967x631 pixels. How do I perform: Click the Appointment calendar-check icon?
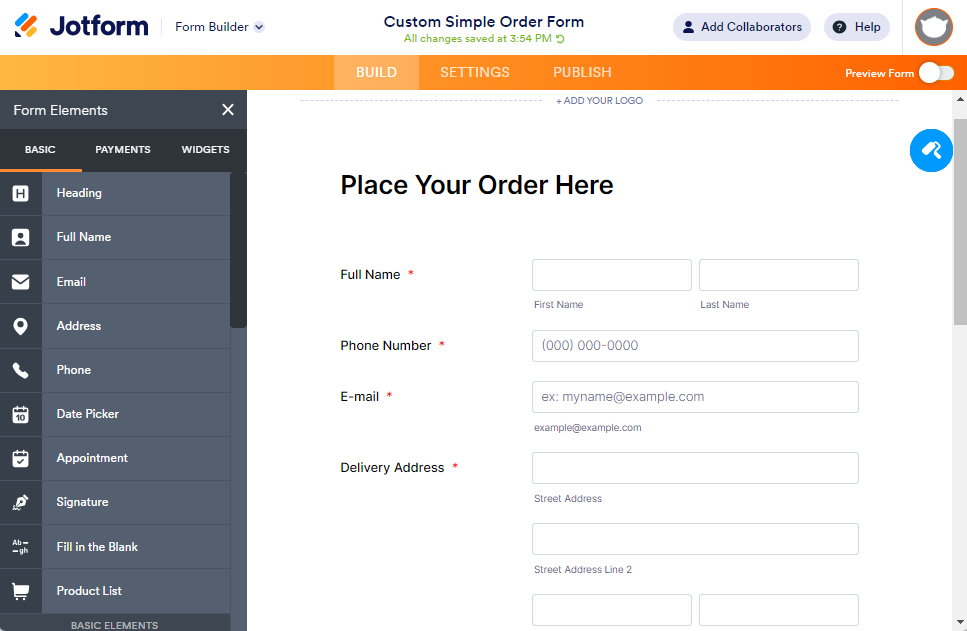pos(20,458)
